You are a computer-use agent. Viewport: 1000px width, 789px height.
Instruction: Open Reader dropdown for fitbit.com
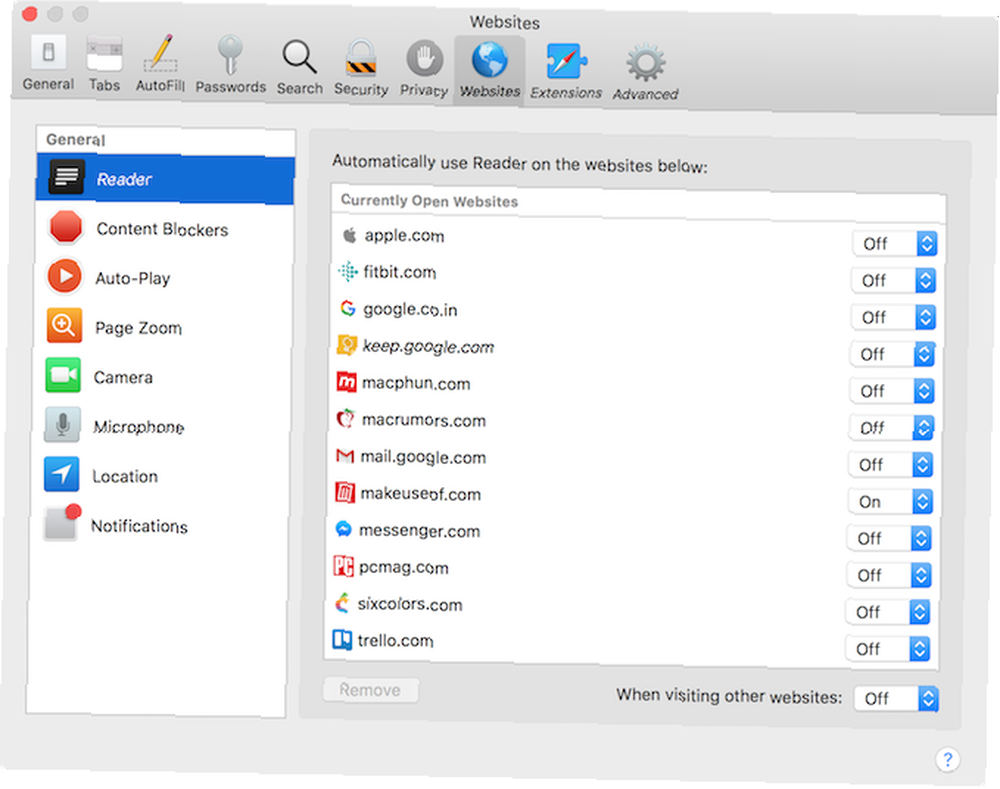[x=893, y=280]
